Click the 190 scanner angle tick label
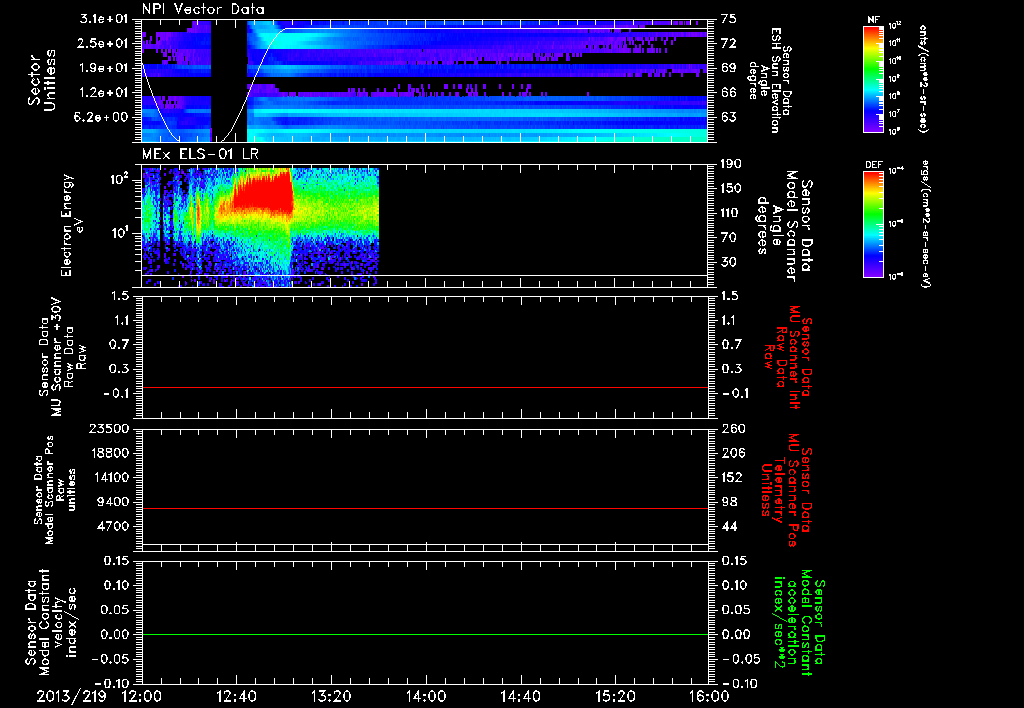Viewport: 1024px width, 708px height. [x=731, y=164]
